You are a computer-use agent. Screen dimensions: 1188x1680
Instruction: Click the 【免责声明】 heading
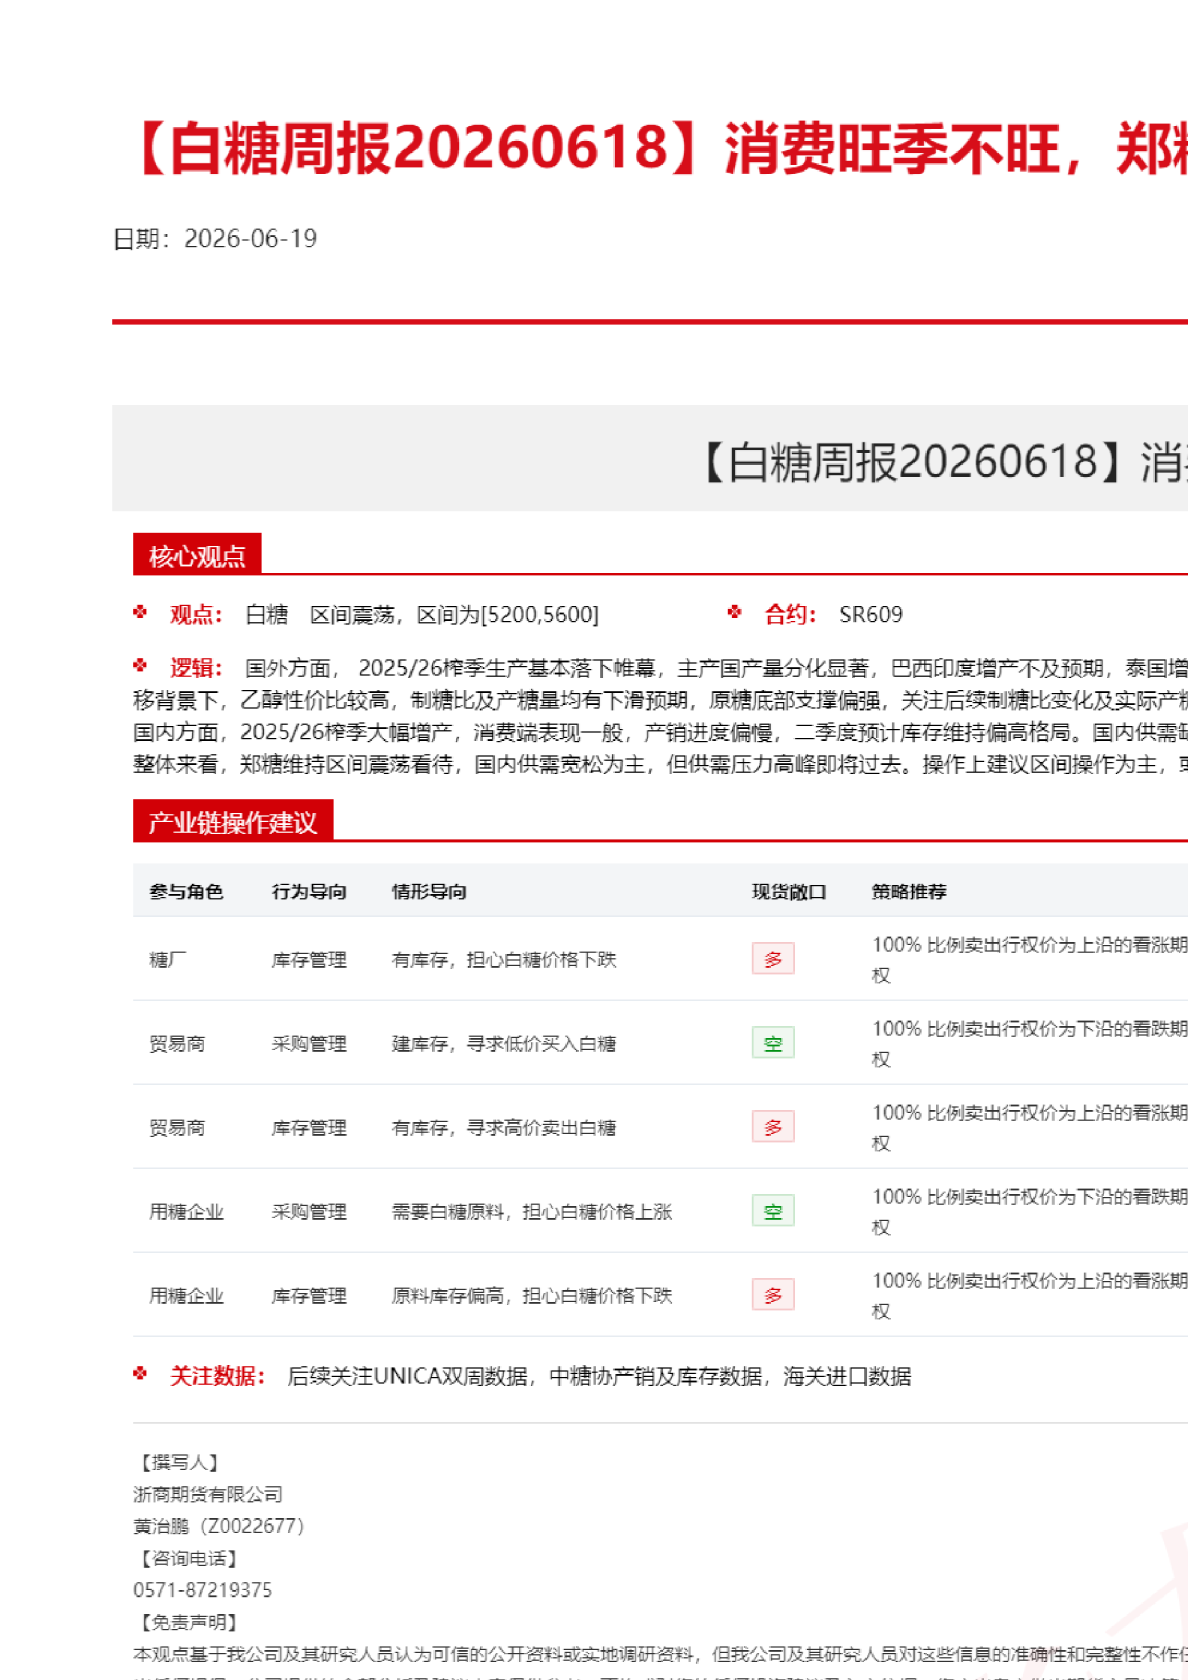point(189,1622)
